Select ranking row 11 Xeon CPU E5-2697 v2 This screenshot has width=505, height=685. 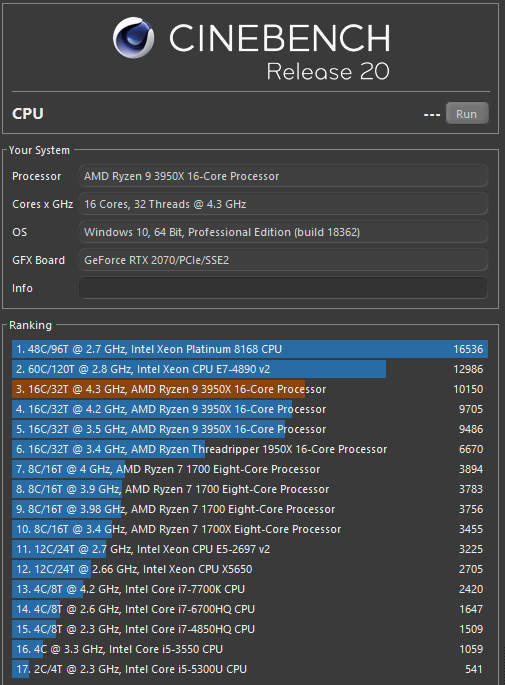[x=250, y=549]
